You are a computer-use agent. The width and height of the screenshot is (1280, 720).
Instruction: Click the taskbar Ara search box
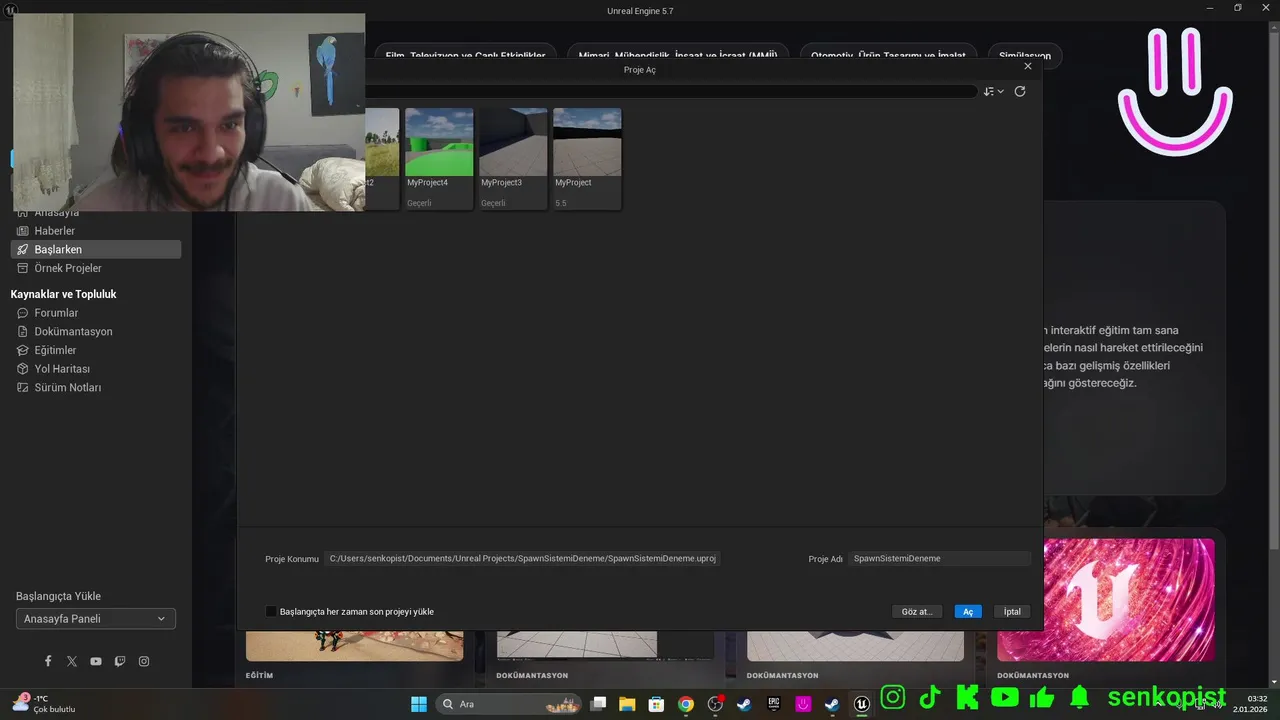point(510,704)
